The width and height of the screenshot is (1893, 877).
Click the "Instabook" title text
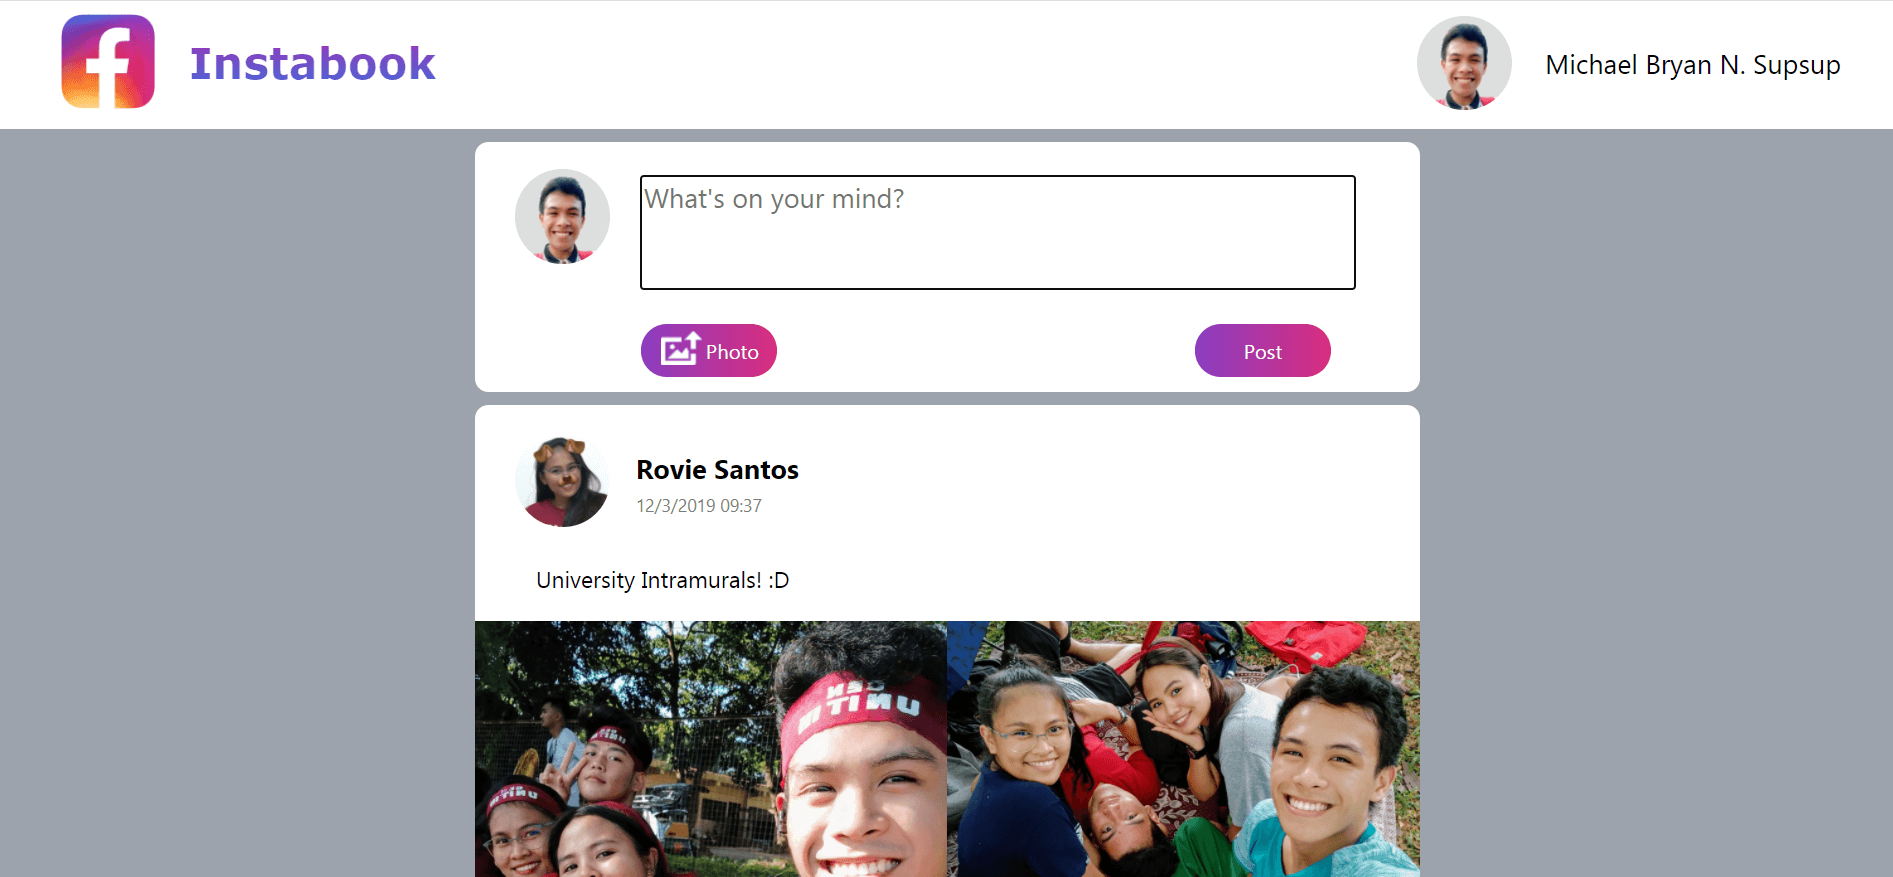(x=313, y=64)
